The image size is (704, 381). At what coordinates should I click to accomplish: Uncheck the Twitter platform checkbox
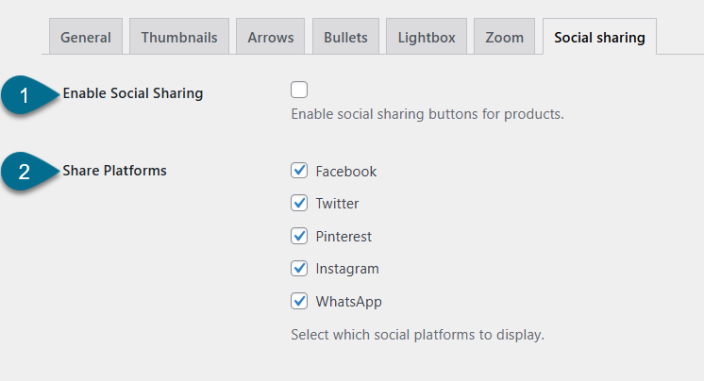[299, 203]
